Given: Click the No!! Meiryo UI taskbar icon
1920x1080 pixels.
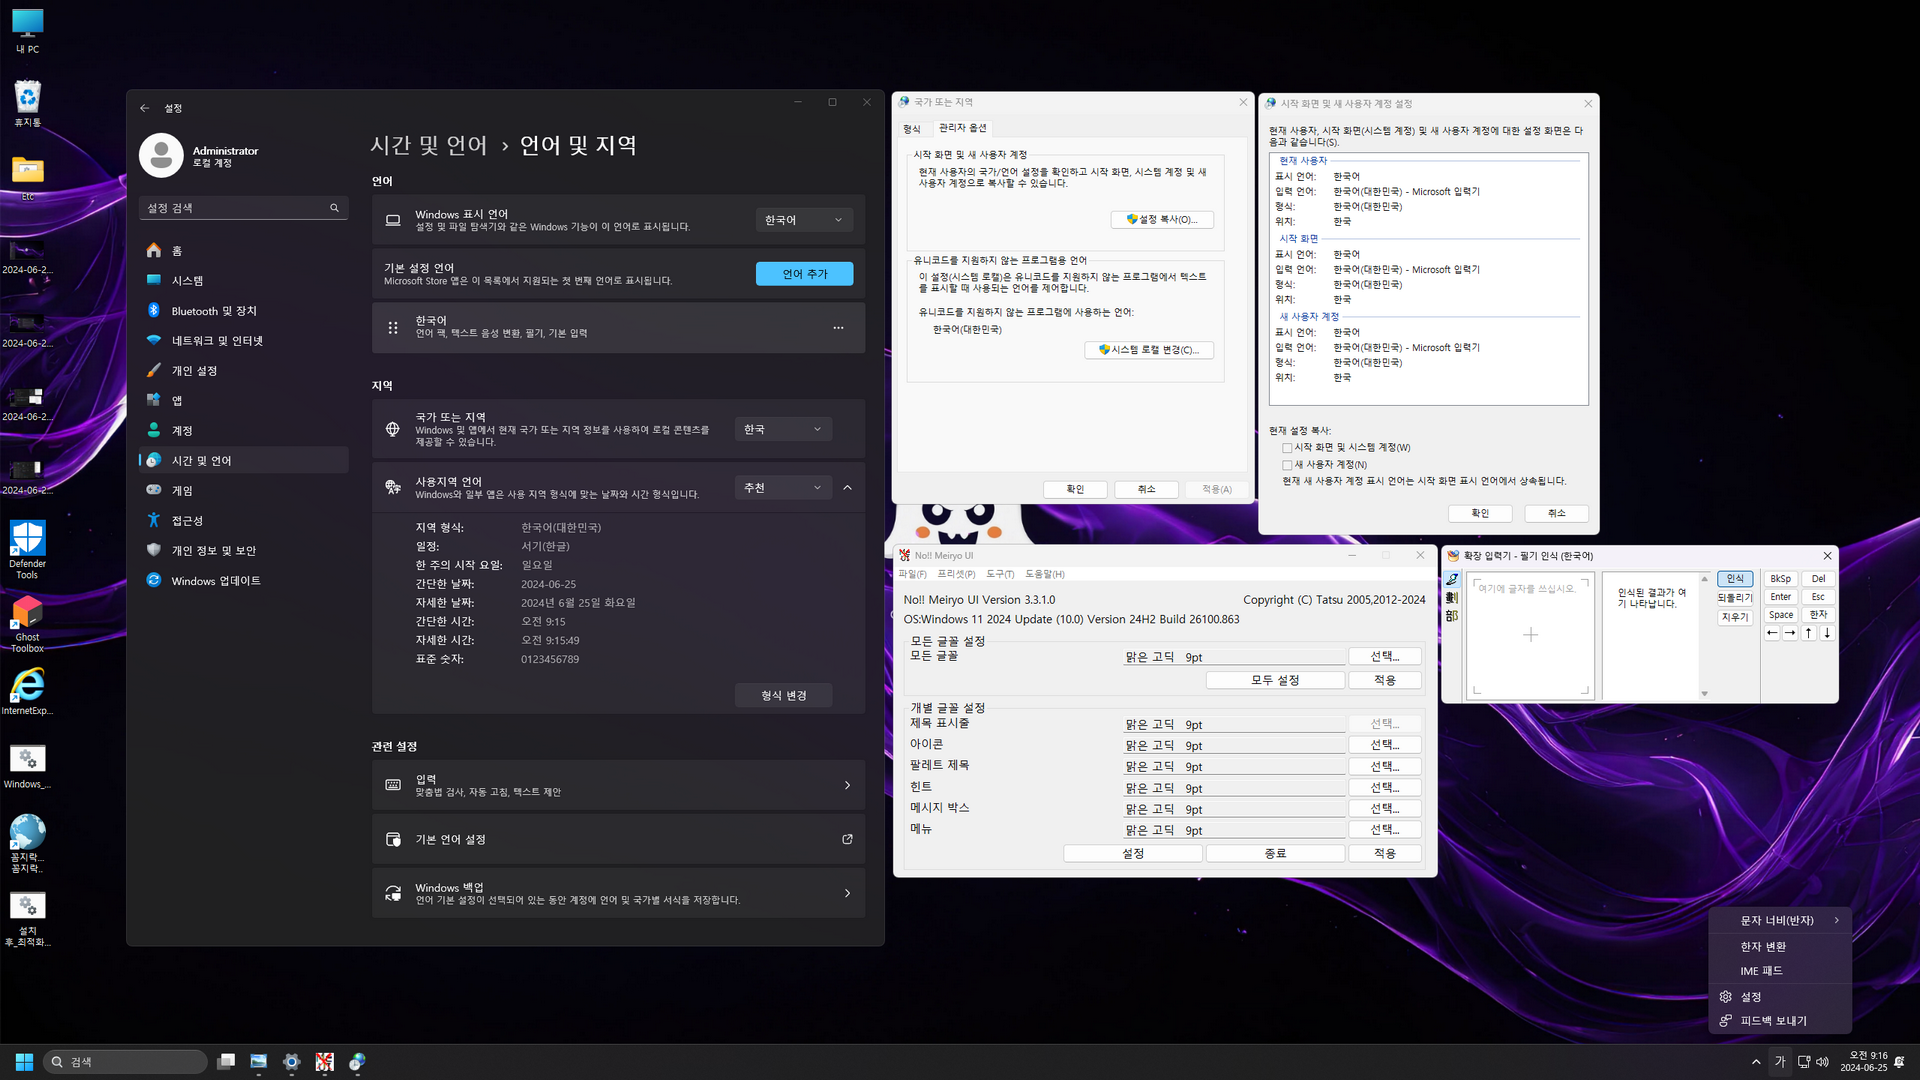Looking at the screenshot, I should click(x=324, y=1062).
